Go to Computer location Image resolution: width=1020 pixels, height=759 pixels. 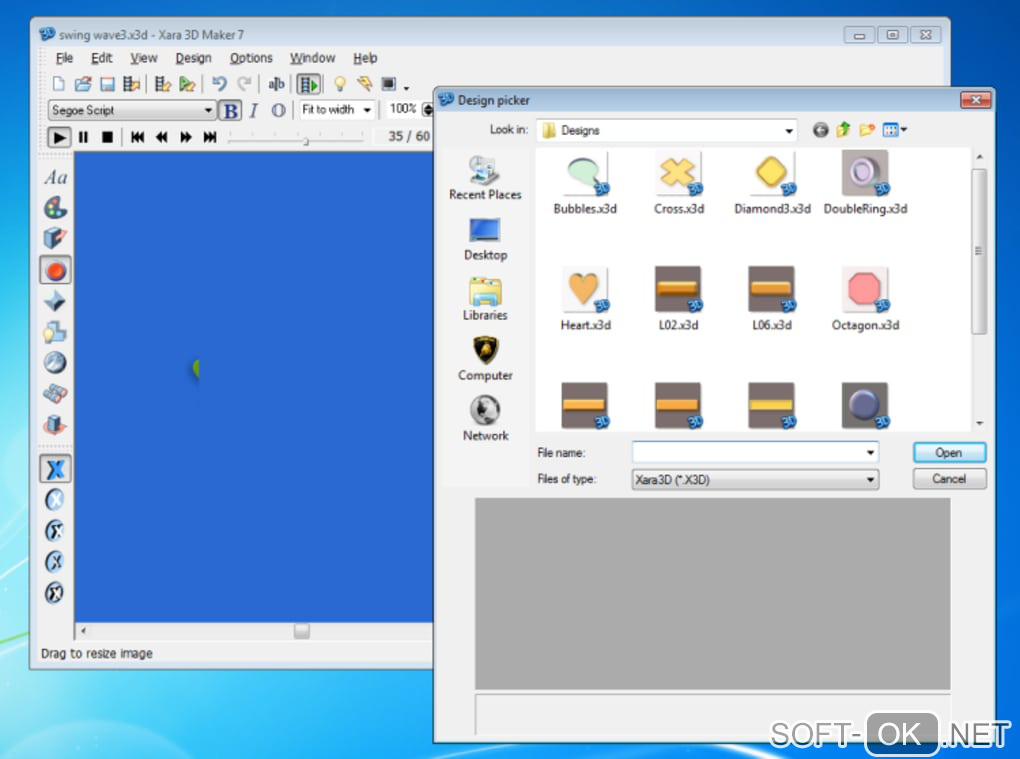coord(485,358)
